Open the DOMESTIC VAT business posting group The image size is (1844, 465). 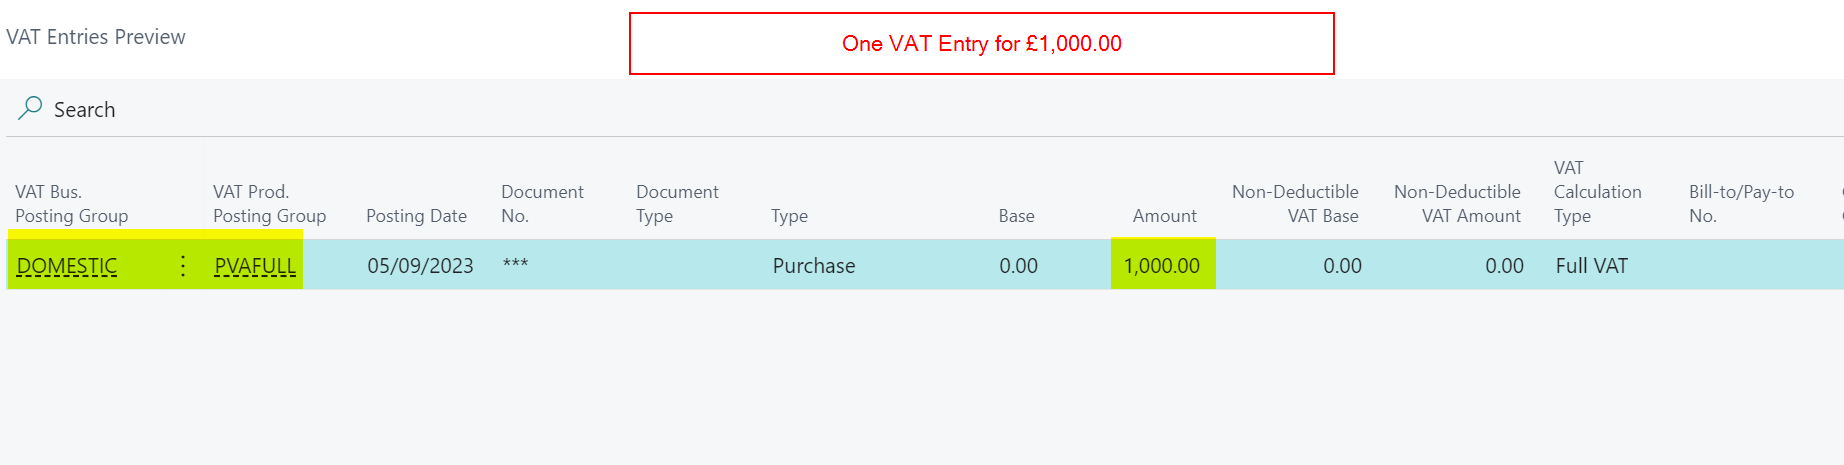tap(67, 267)
